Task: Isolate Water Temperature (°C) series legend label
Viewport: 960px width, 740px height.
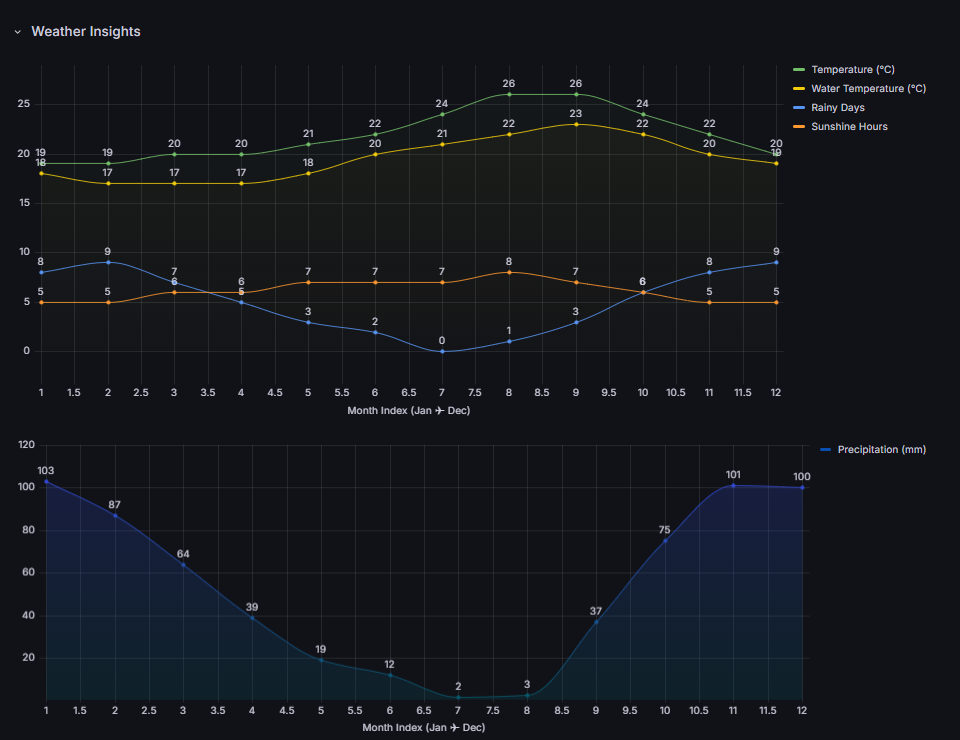Action: pos(868,89)
